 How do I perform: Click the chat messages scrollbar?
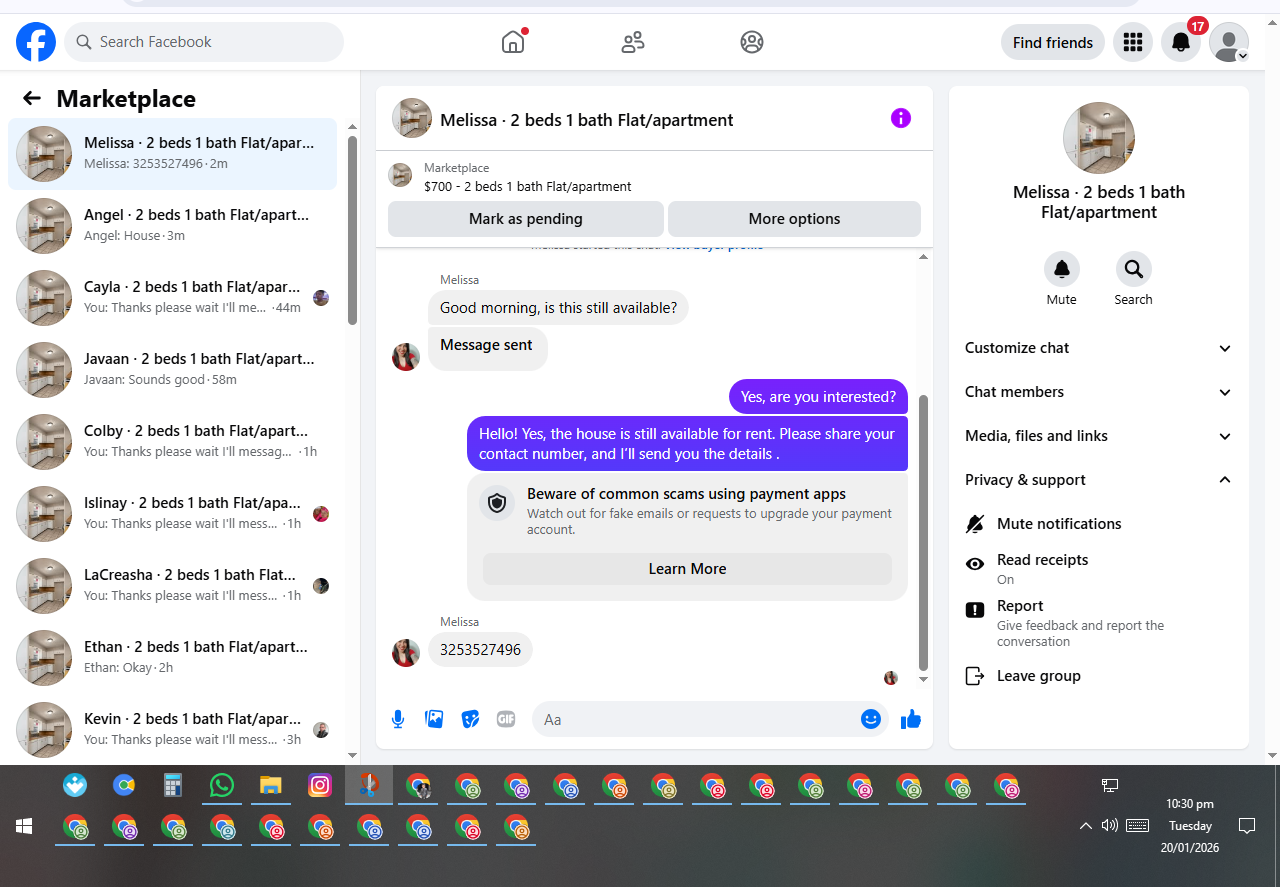click(923, 532)
